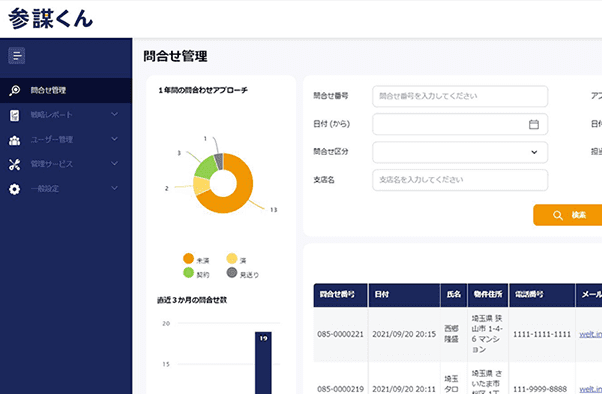Open the 戦略レポート menu item
Viewport: 602px width, 394px height.
click(x=66, y=115)
